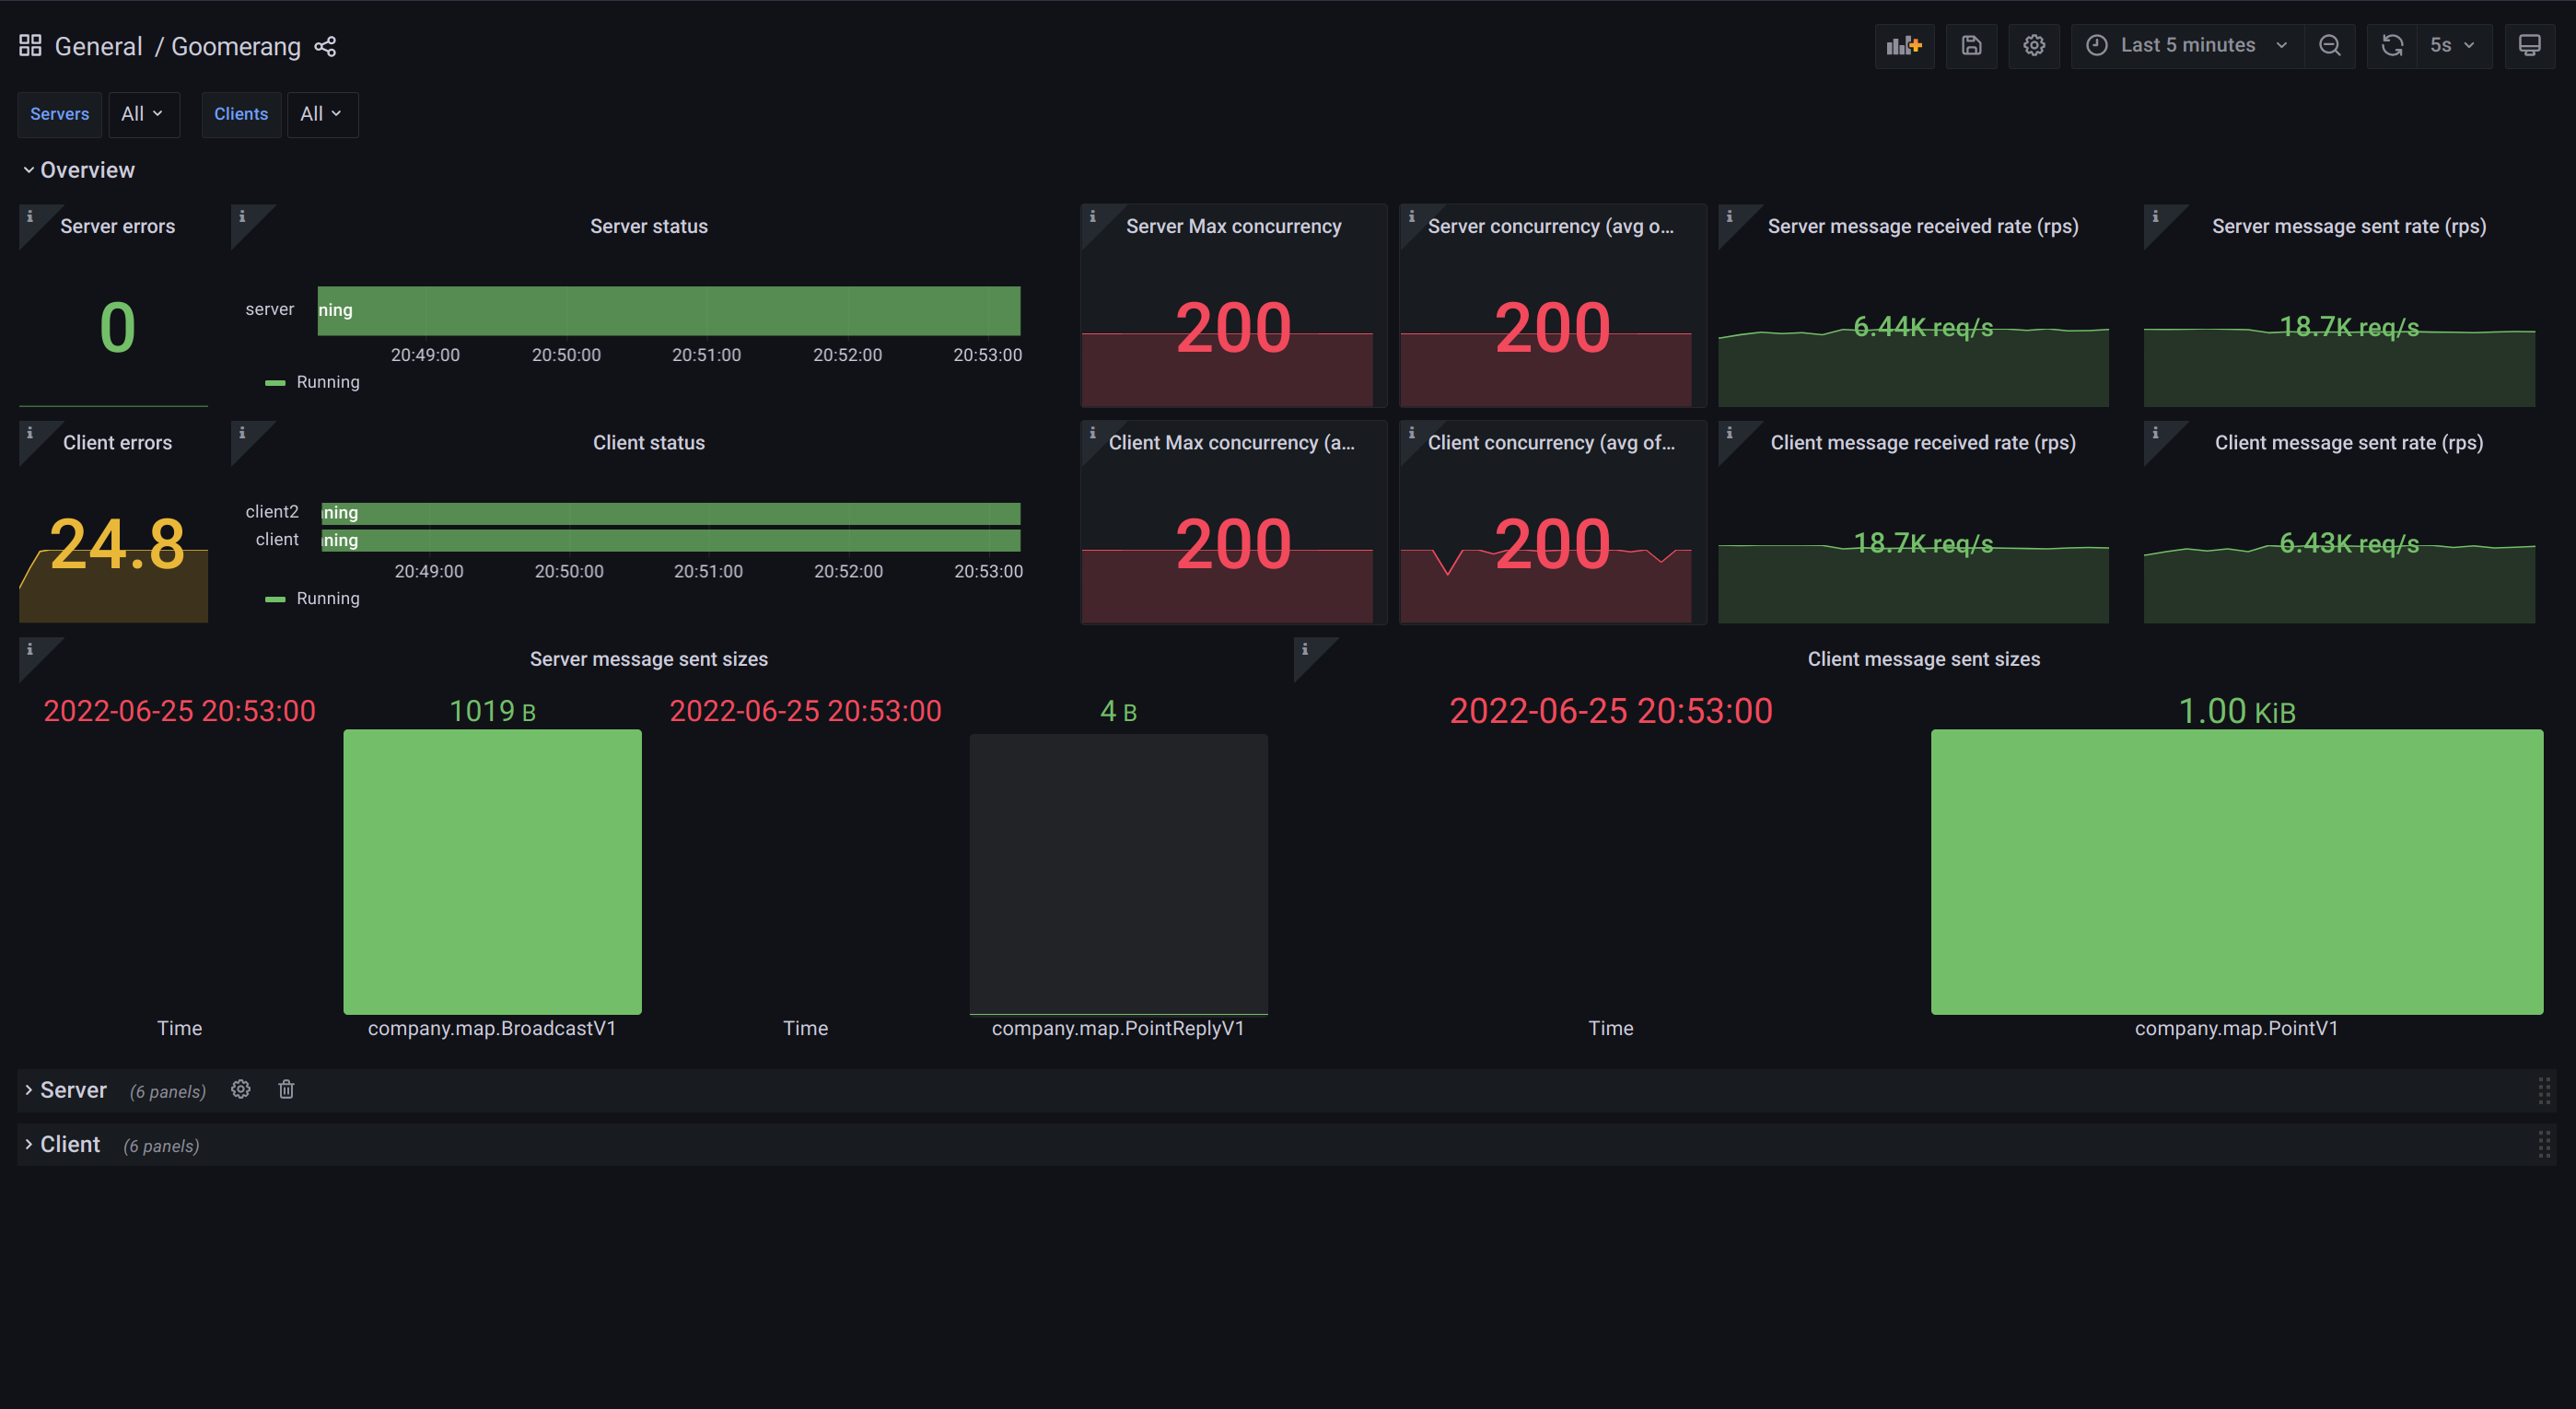Click the dashboards grid icon next to General
Viewport: 2576px width, 1409px height.
pos(30,46)
